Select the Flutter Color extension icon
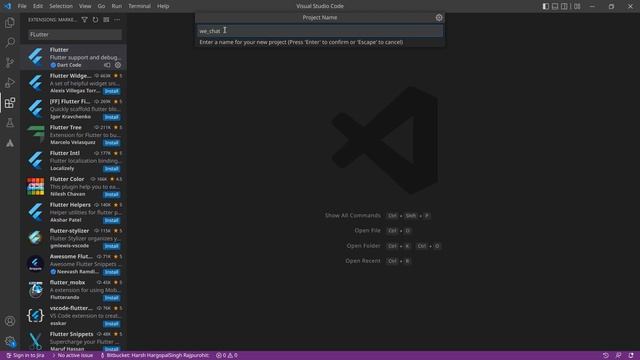The height and width of the screenshot is (360, 640). tap(36, 186)
